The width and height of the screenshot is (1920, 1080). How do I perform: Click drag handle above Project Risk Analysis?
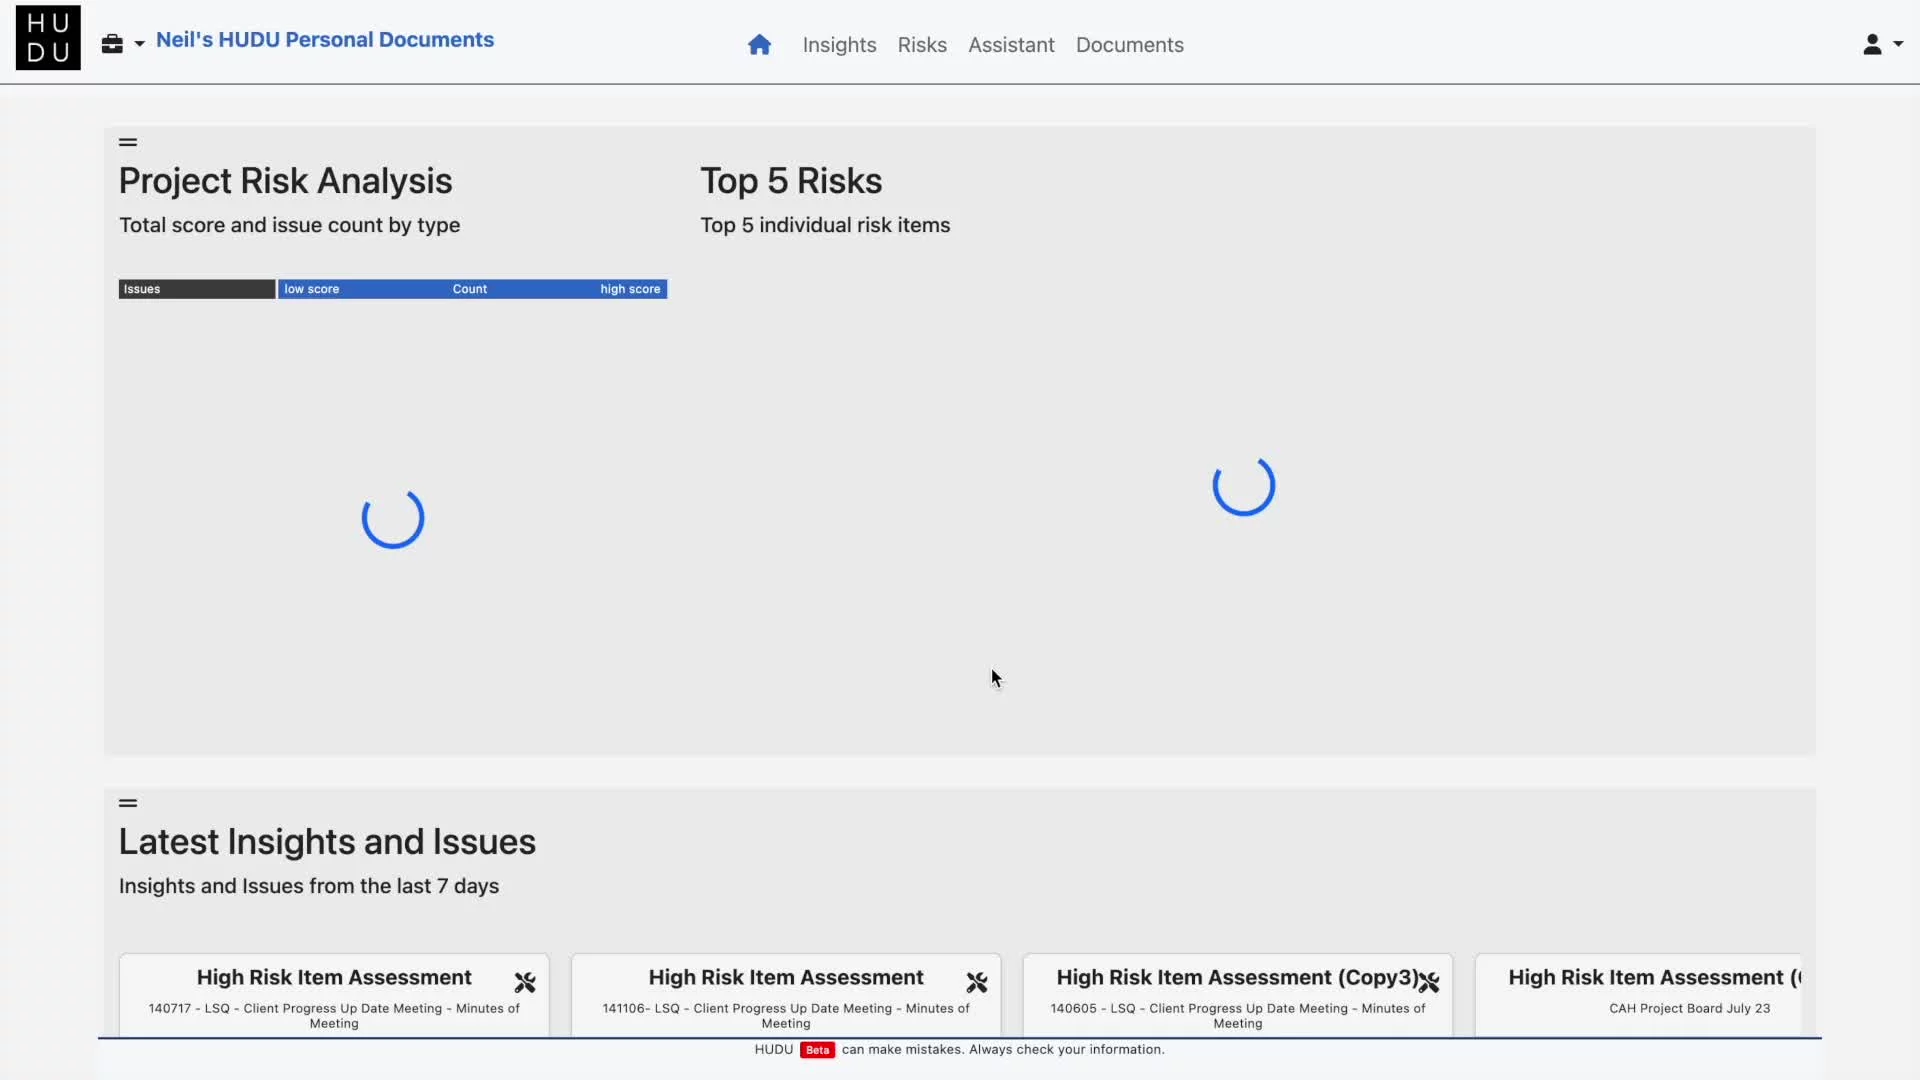coord(128,143)
